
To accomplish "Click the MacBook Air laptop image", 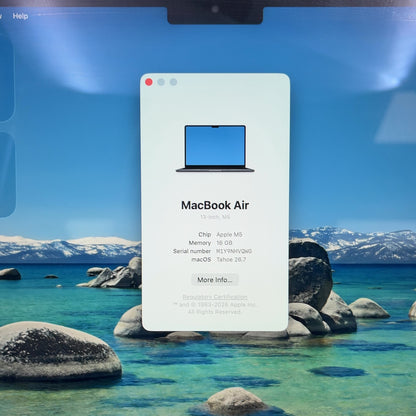I will point(215,149).
